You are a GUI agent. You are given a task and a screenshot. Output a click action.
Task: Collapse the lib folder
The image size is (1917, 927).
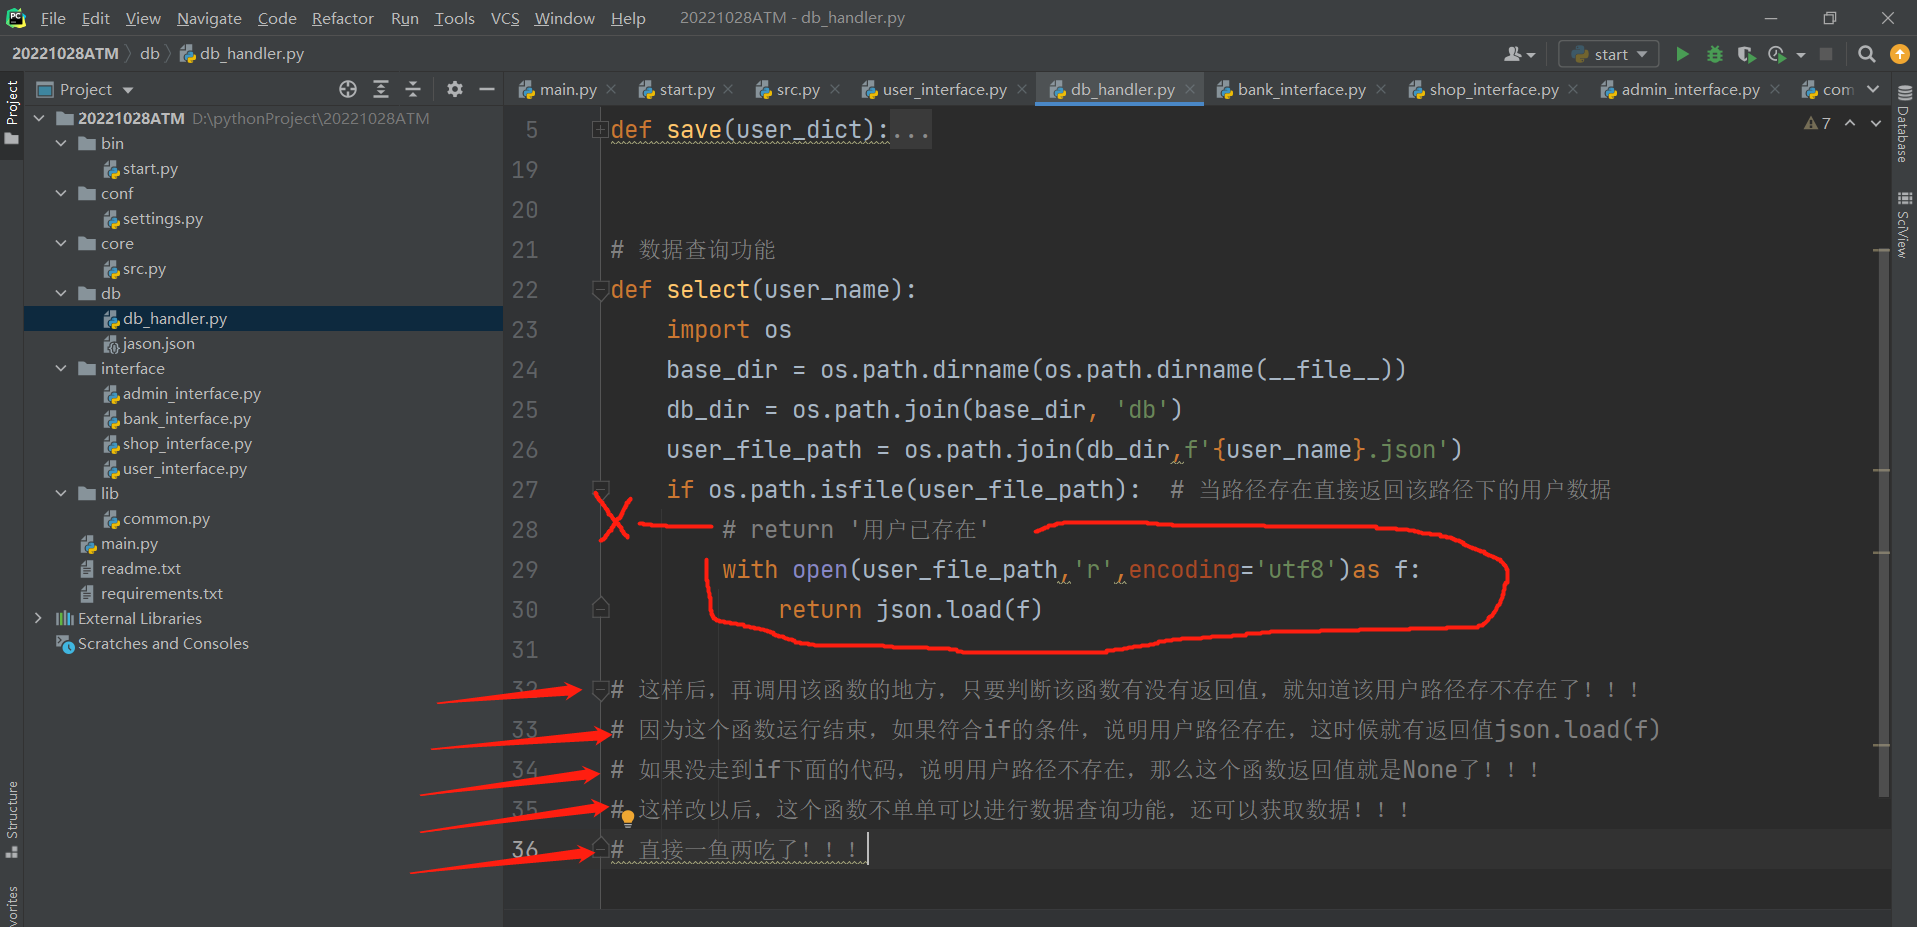[61, 493]
